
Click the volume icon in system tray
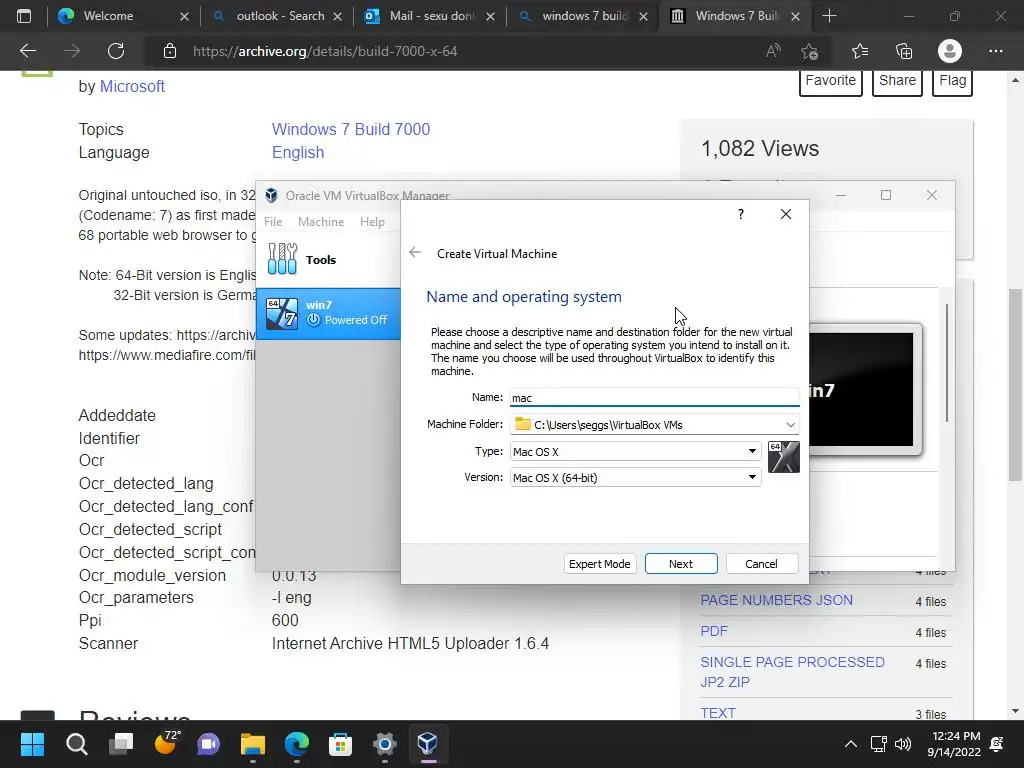pos(903,744)
